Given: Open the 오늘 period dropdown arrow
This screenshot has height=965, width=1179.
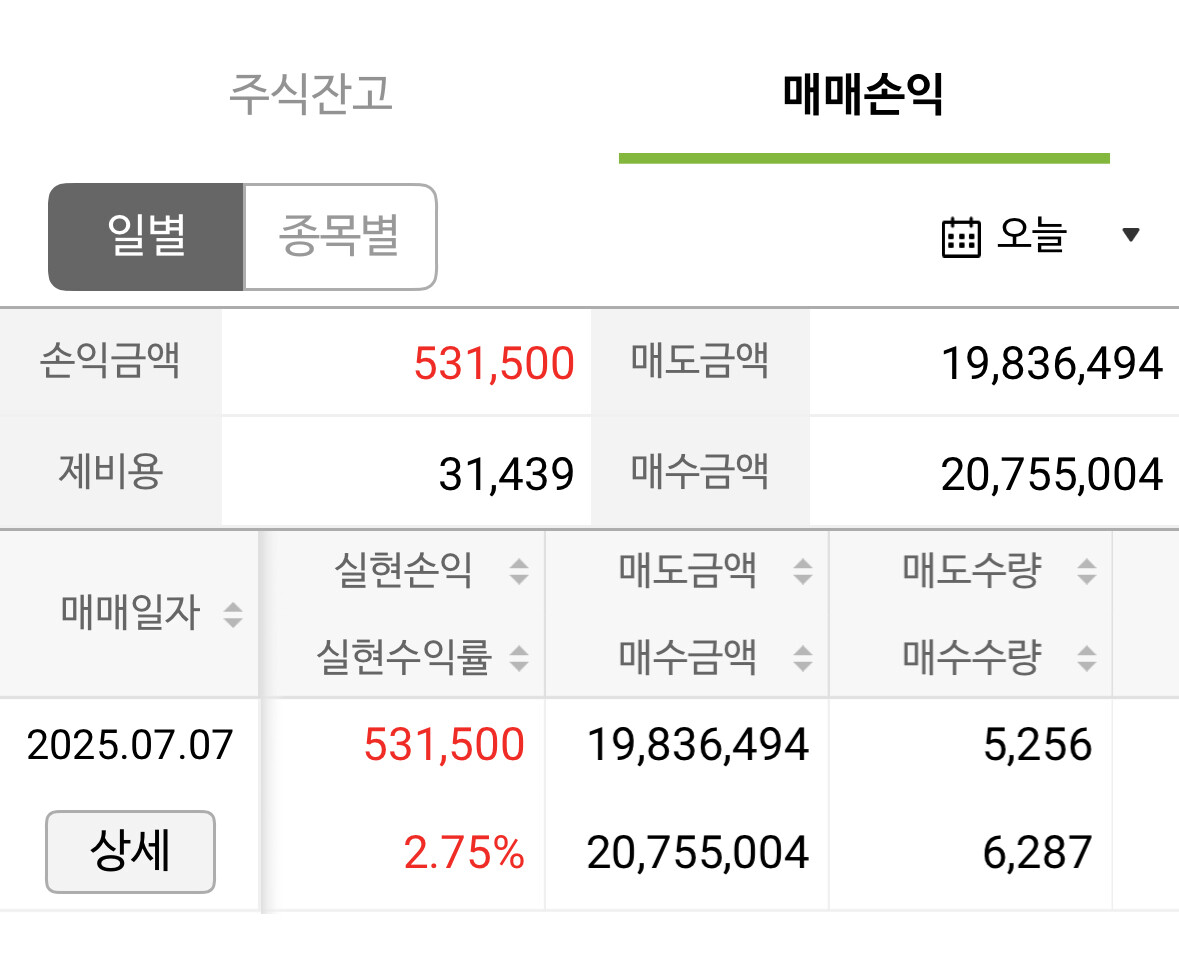Looking at the screenshot, I should pyautogui.click(x=1131, y=236).
